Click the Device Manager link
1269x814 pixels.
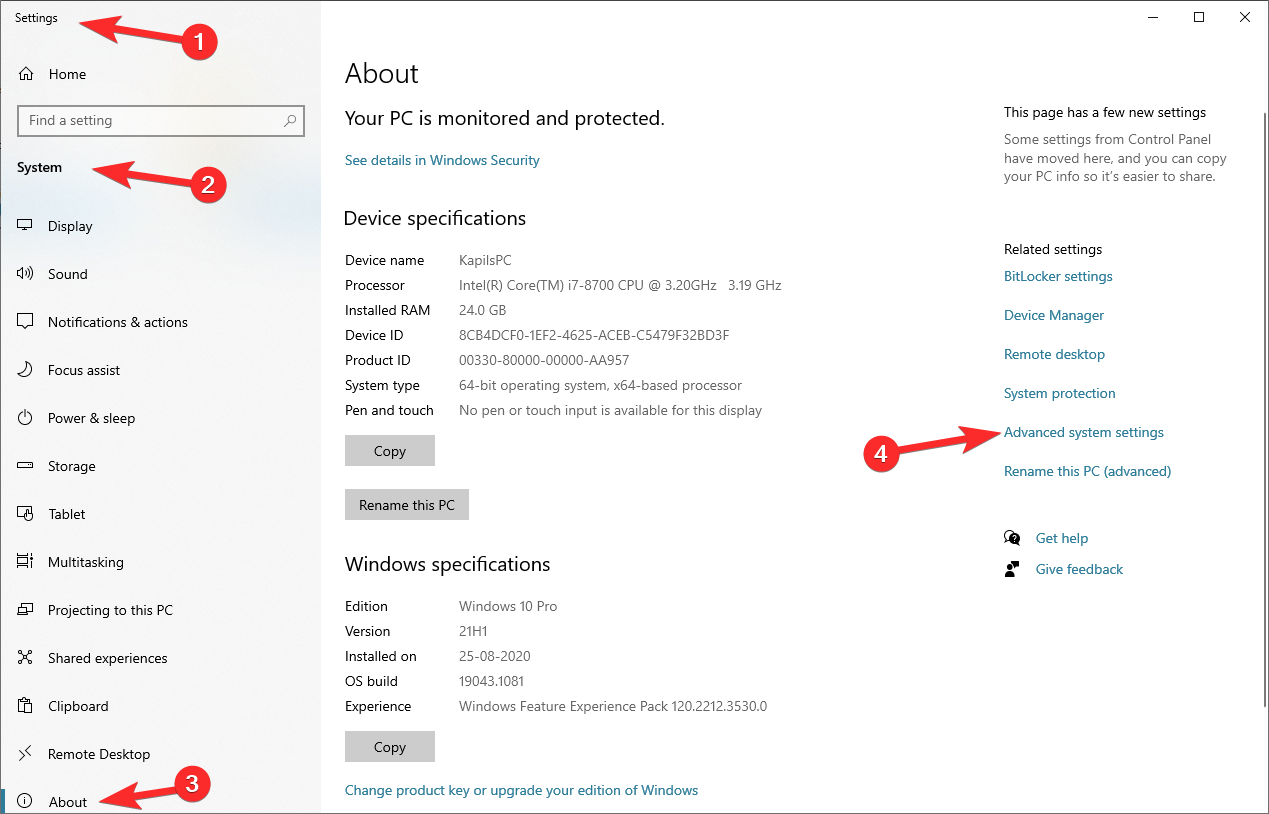tap(1053, 315)
